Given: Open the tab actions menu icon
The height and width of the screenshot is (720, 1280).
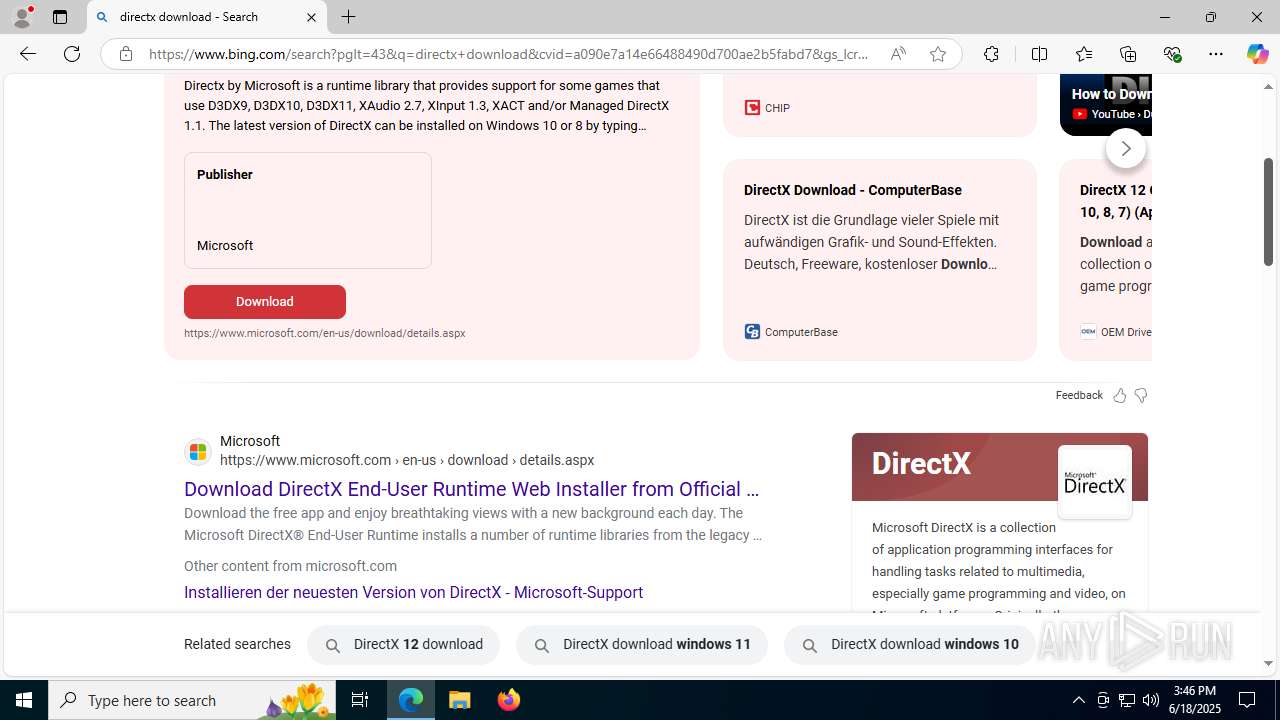Looking at the screenshot, I should point(60,17).
